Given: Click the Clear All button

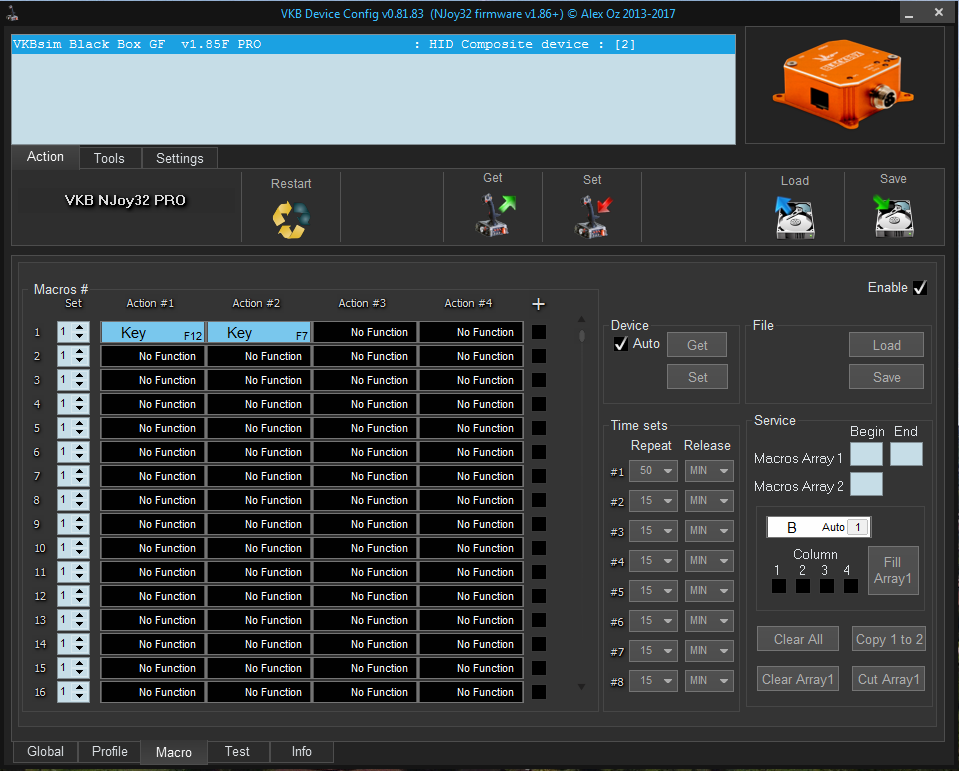Looking at the screenshot, I should click(798, 639).
